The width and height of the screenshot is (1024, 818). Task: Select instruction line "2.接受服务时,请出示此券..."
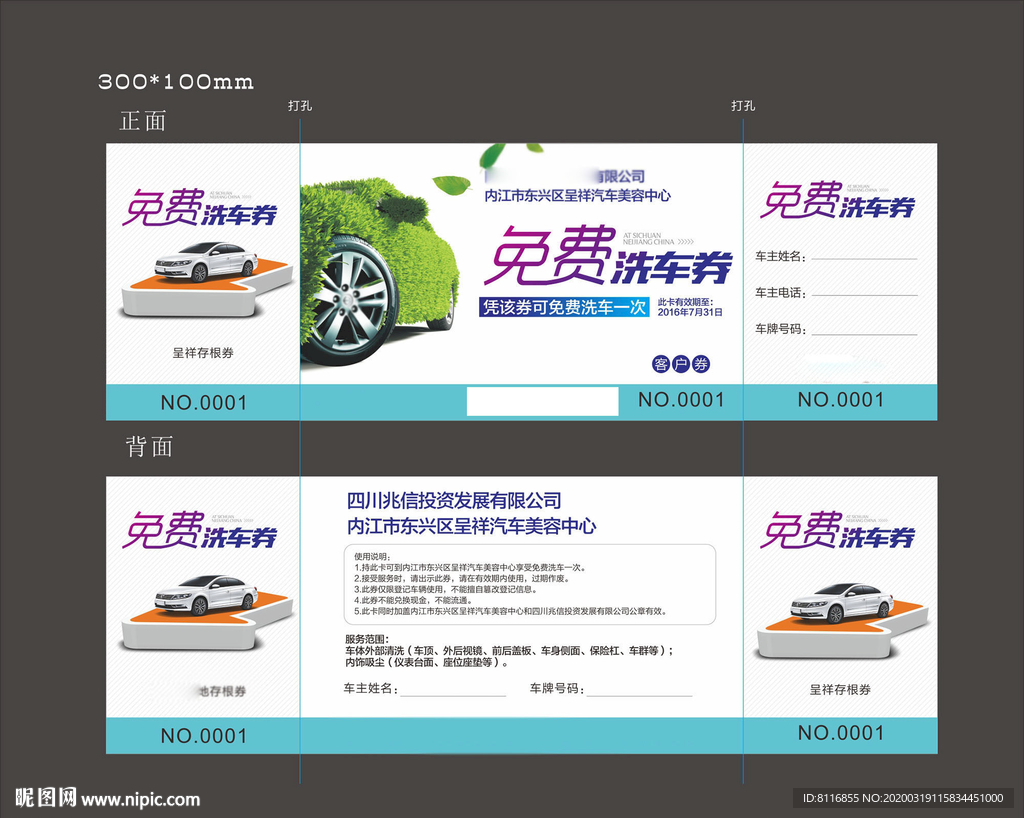click(462, 578)
